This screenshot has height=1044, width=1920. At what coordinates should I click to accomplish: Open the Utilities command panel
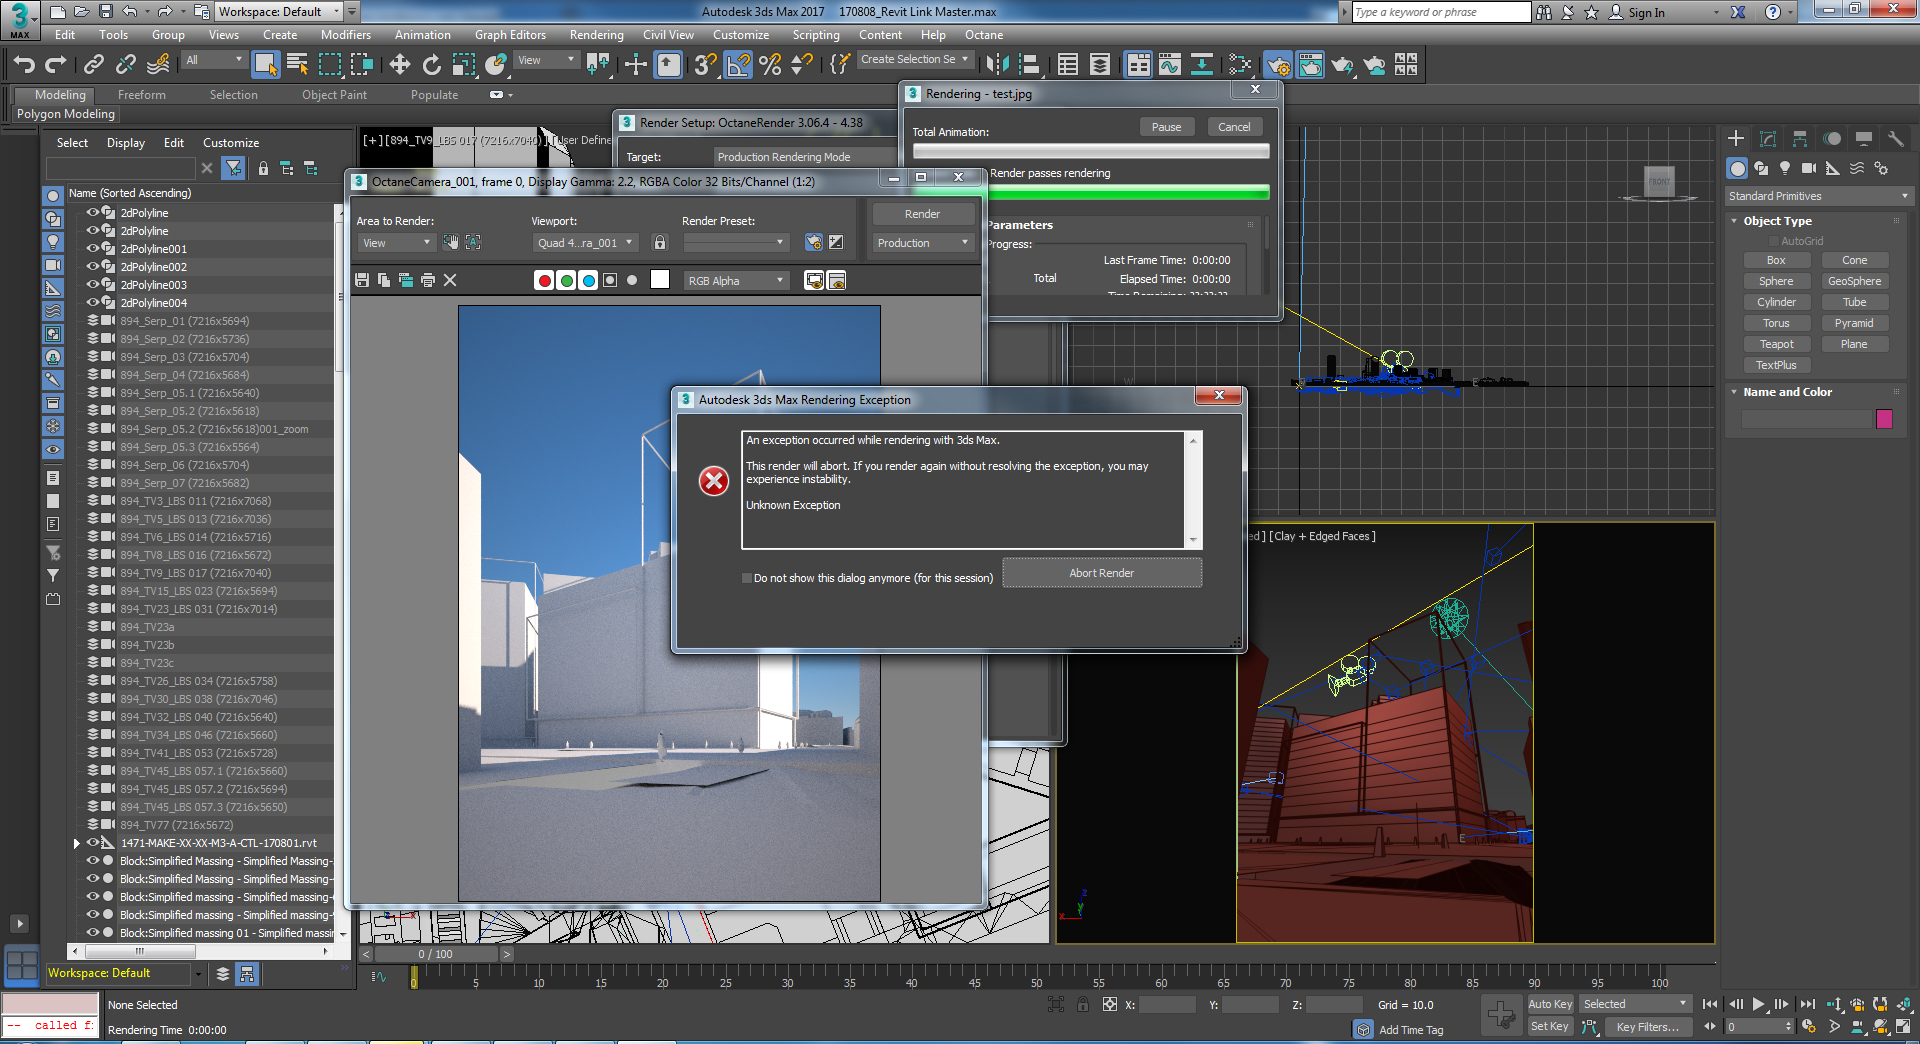1896,139
